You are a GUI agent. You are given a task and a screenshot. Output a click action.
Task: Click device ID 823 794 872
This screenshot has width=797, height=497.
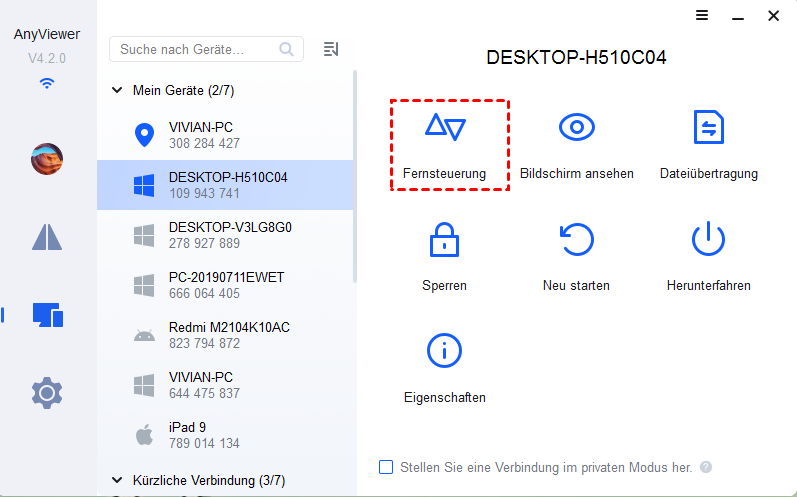(204, 344)
